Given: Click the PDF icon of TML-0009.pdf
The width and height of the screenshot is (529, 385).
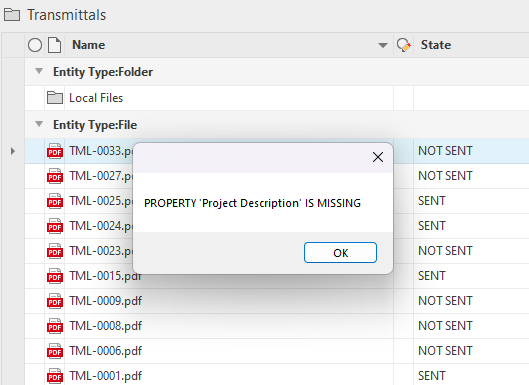Looking at the screenshot, I should [x=55, y=301].
